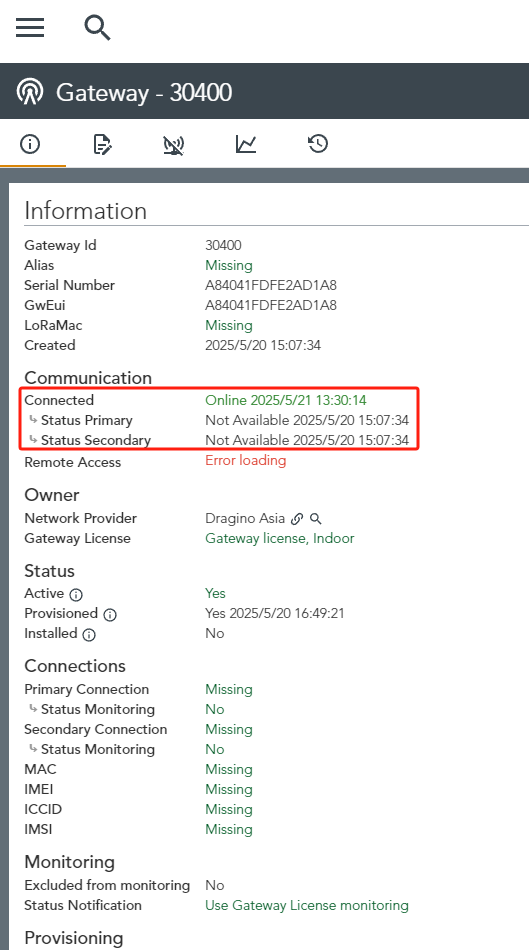Click info icon next to Provisioned
The height and width of the screenshot is (950, 529).
tap(110, 614)
